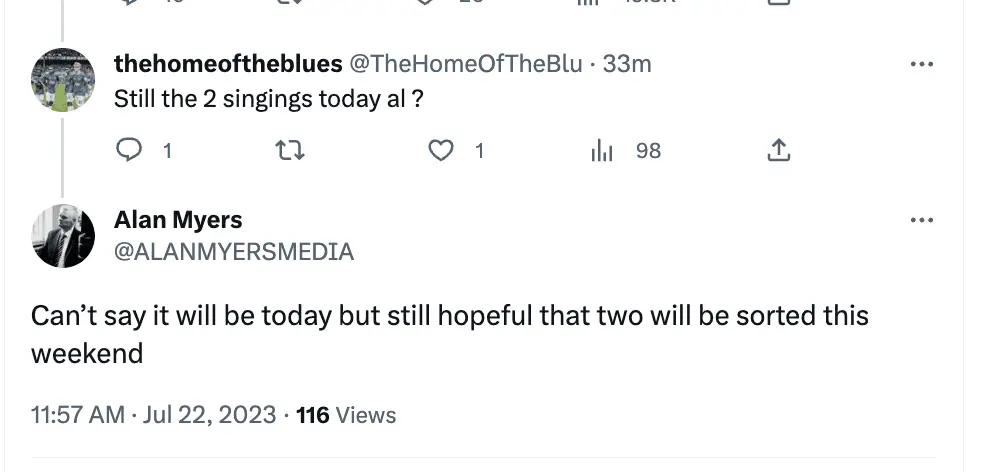Image resolution: width=984 pixels, height=472 pixels.
Task: Share the thehomeoftheblues tweet
Action: pos(779,151)
